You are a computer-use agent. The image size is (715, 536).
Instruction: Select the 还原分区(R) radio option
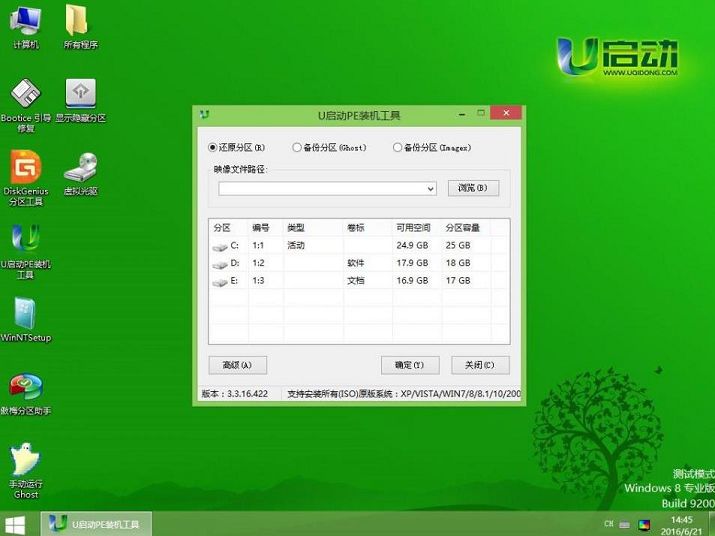pos(236,147)
